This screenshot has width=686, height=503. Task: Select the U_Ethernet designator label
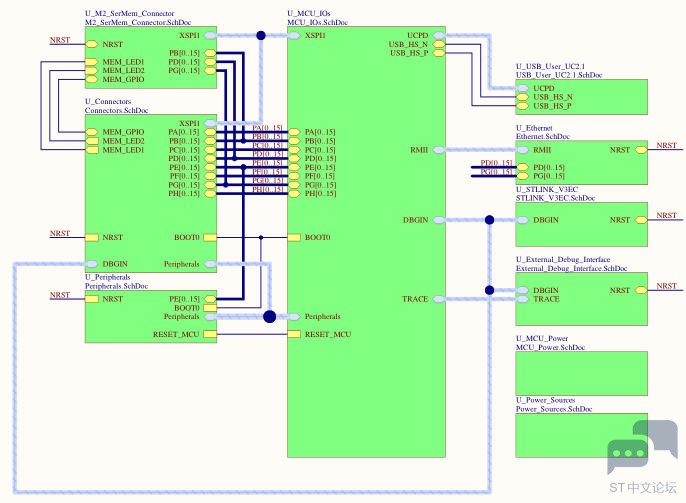tap(534, 128)
